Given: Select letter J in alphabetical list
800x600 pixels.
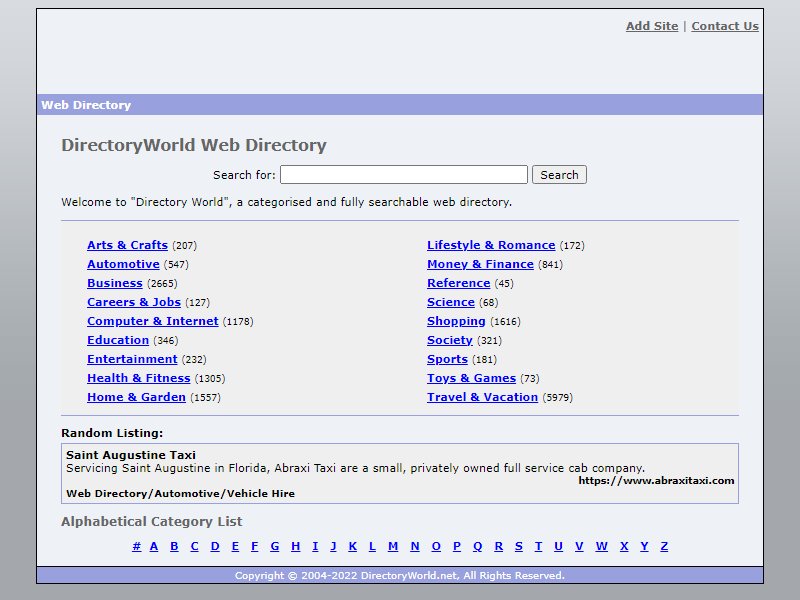Looking at the screenshot, I should tap(334, 546).
